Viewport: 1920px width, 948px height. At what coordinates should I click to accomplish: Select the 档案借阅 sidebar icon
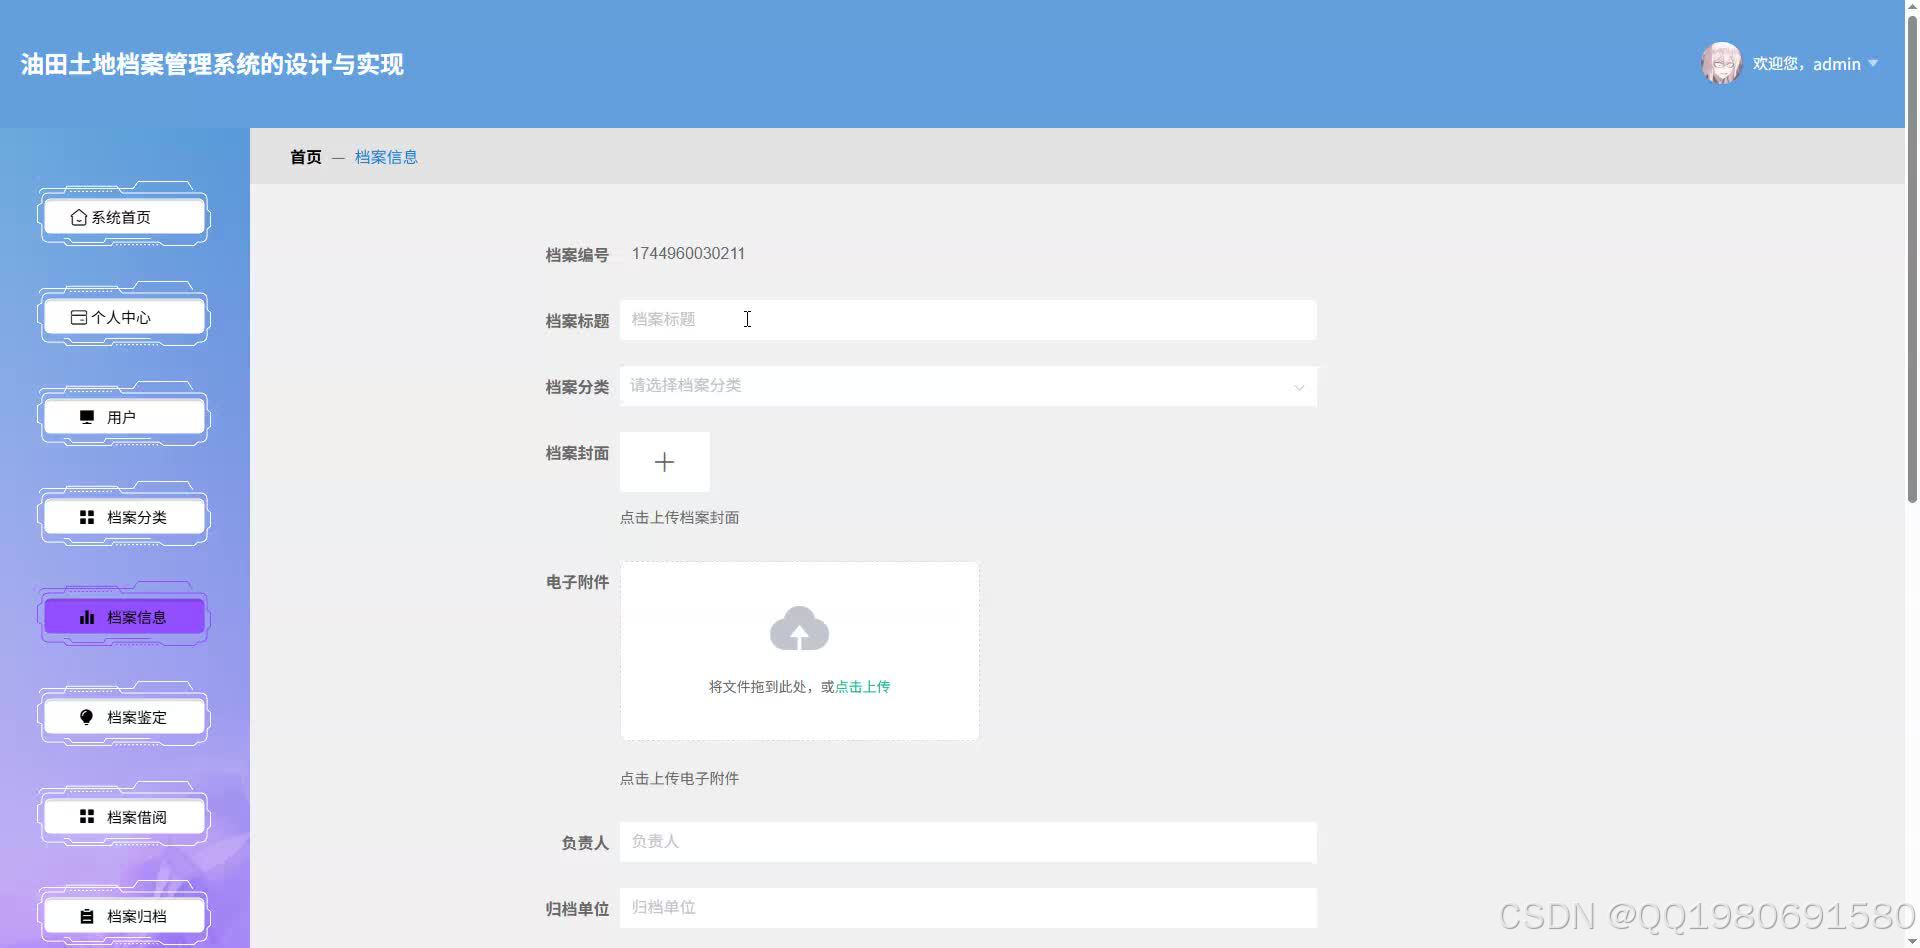[86, 816]
